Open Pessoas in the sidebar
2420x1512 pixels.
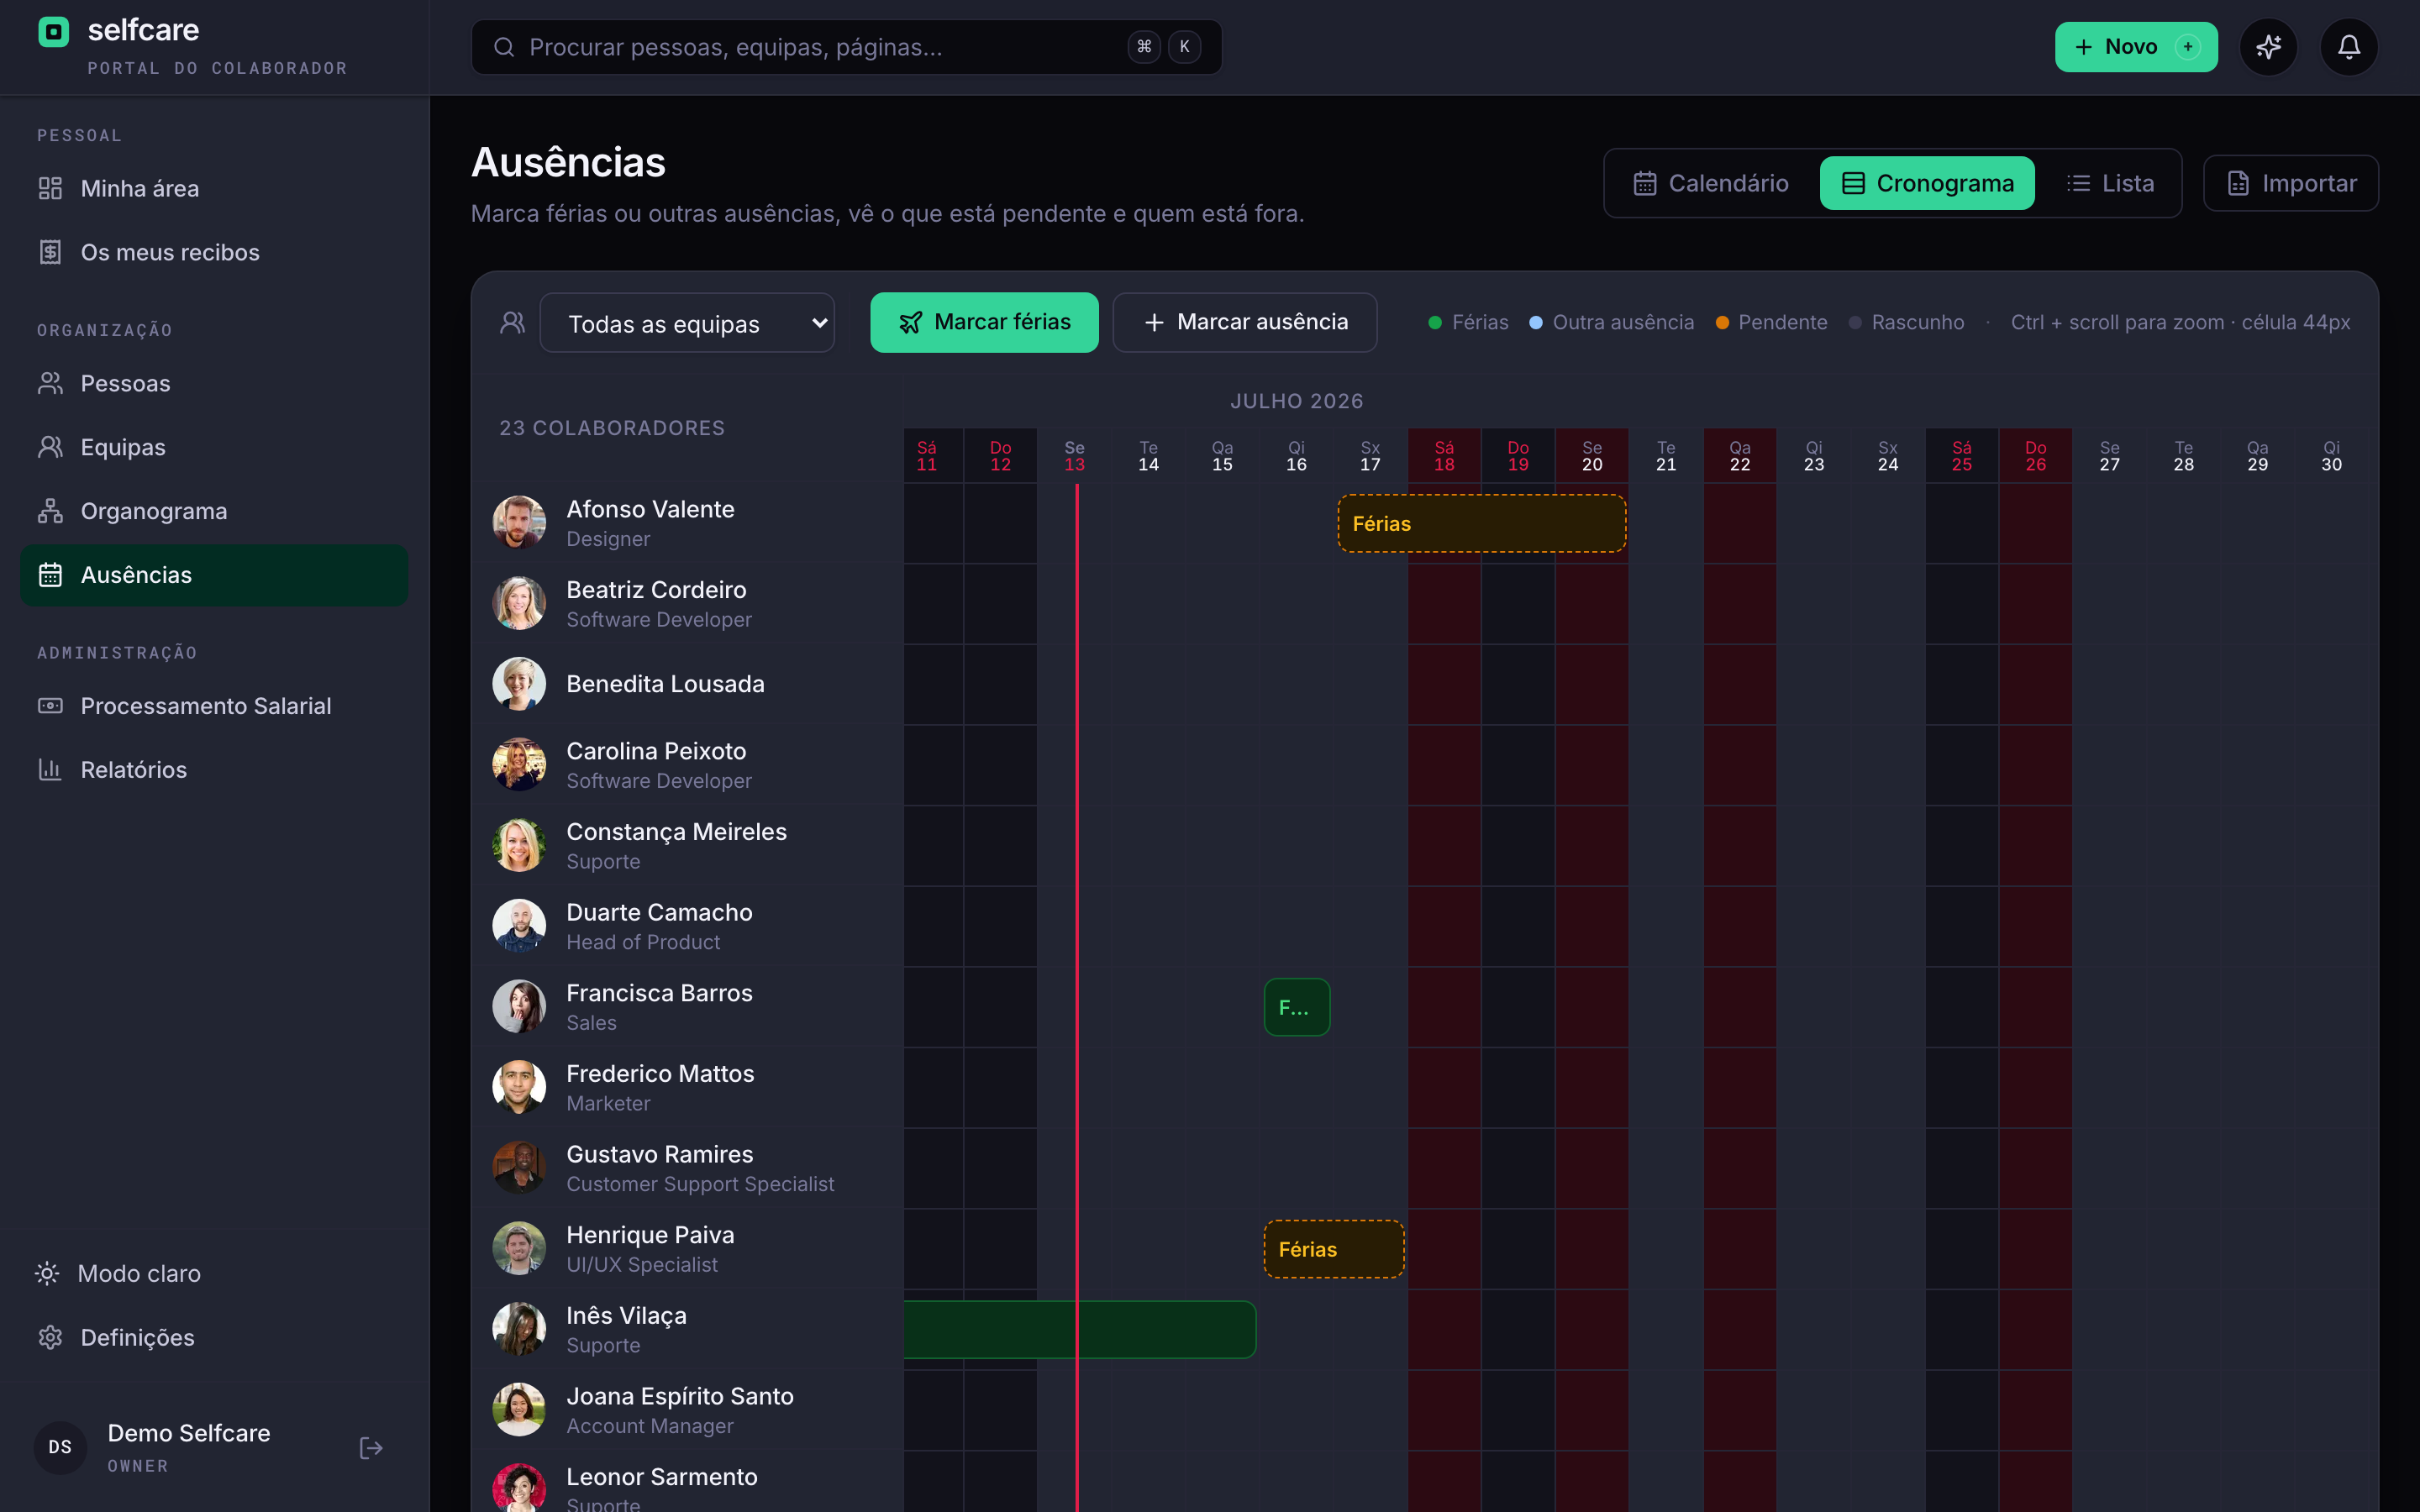[214, 383]
